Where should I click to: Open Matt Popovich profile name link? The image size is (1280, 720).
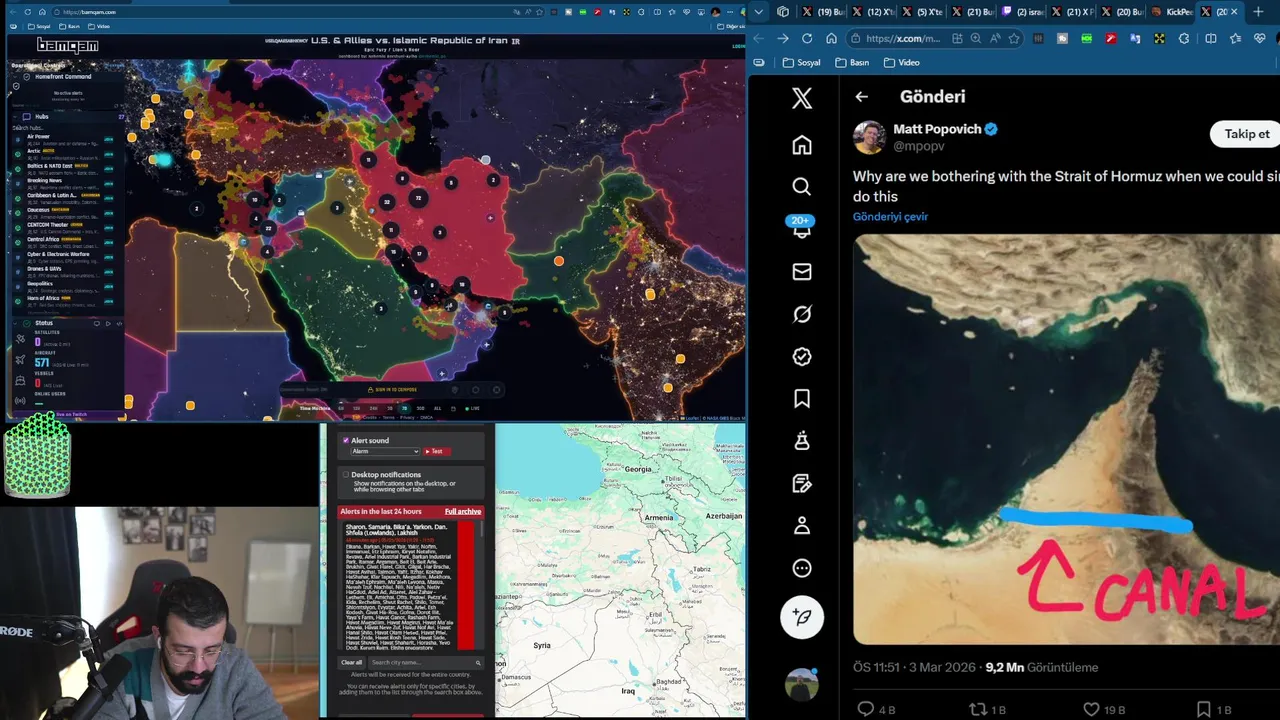tap(936, 129)
